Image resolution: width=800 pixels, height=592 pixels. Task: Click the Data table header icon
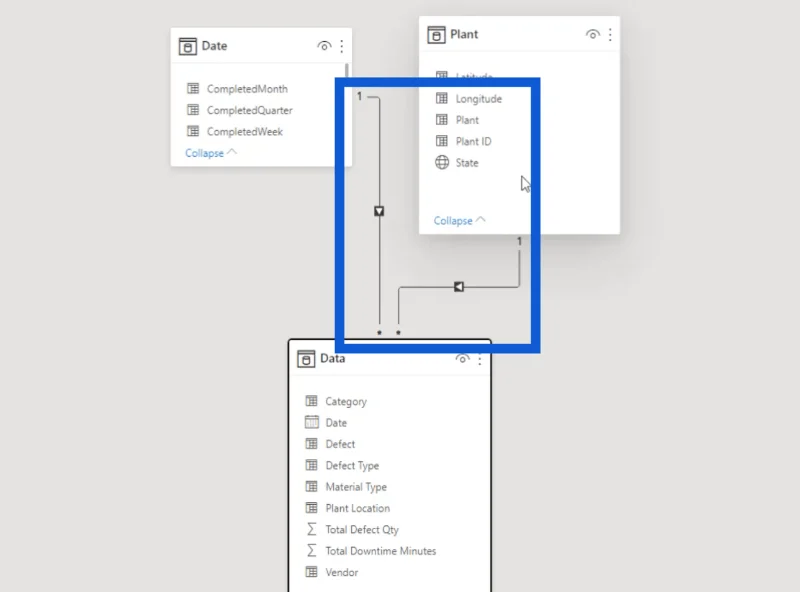pos(306,359)
